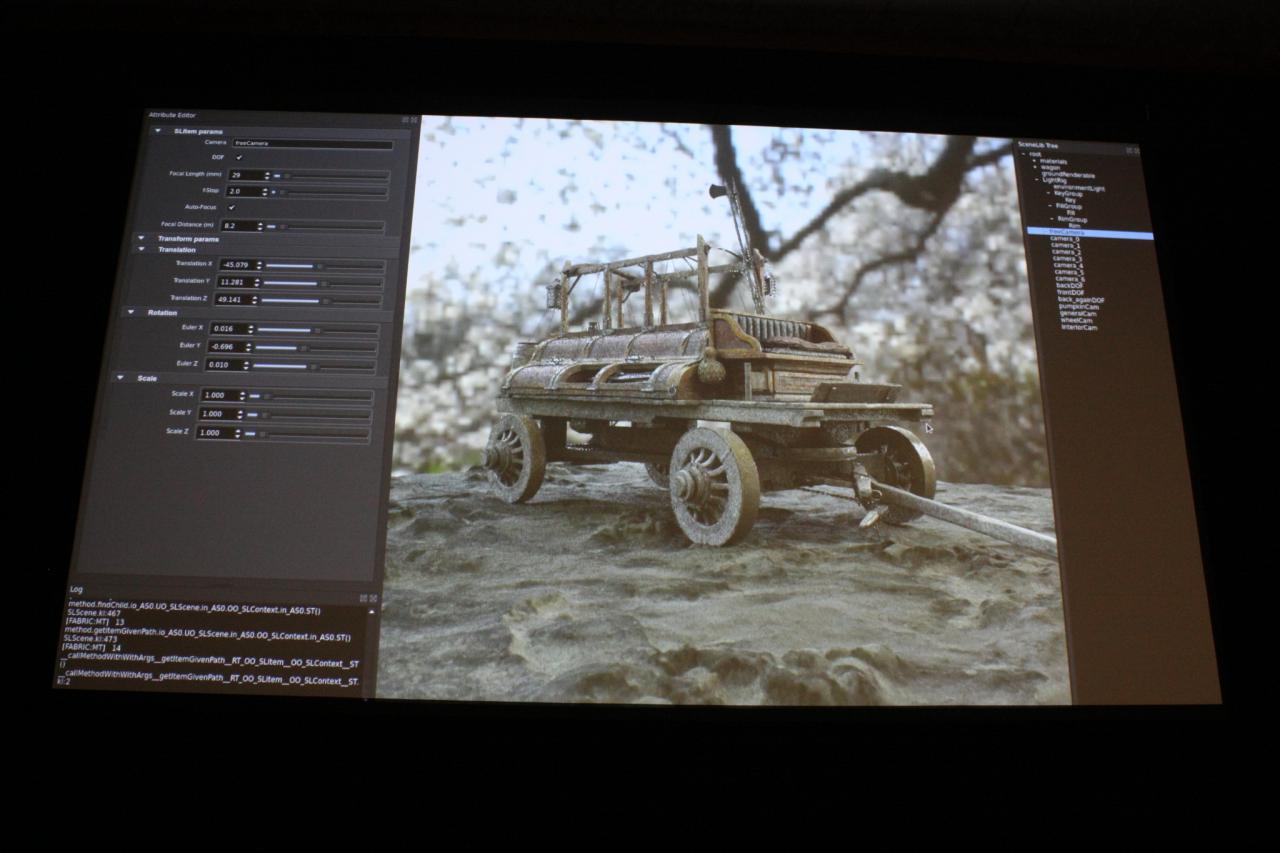Collapse the root node in SceneLib Tree
Screen dimensions: 1280x853
click(1023, 154)
